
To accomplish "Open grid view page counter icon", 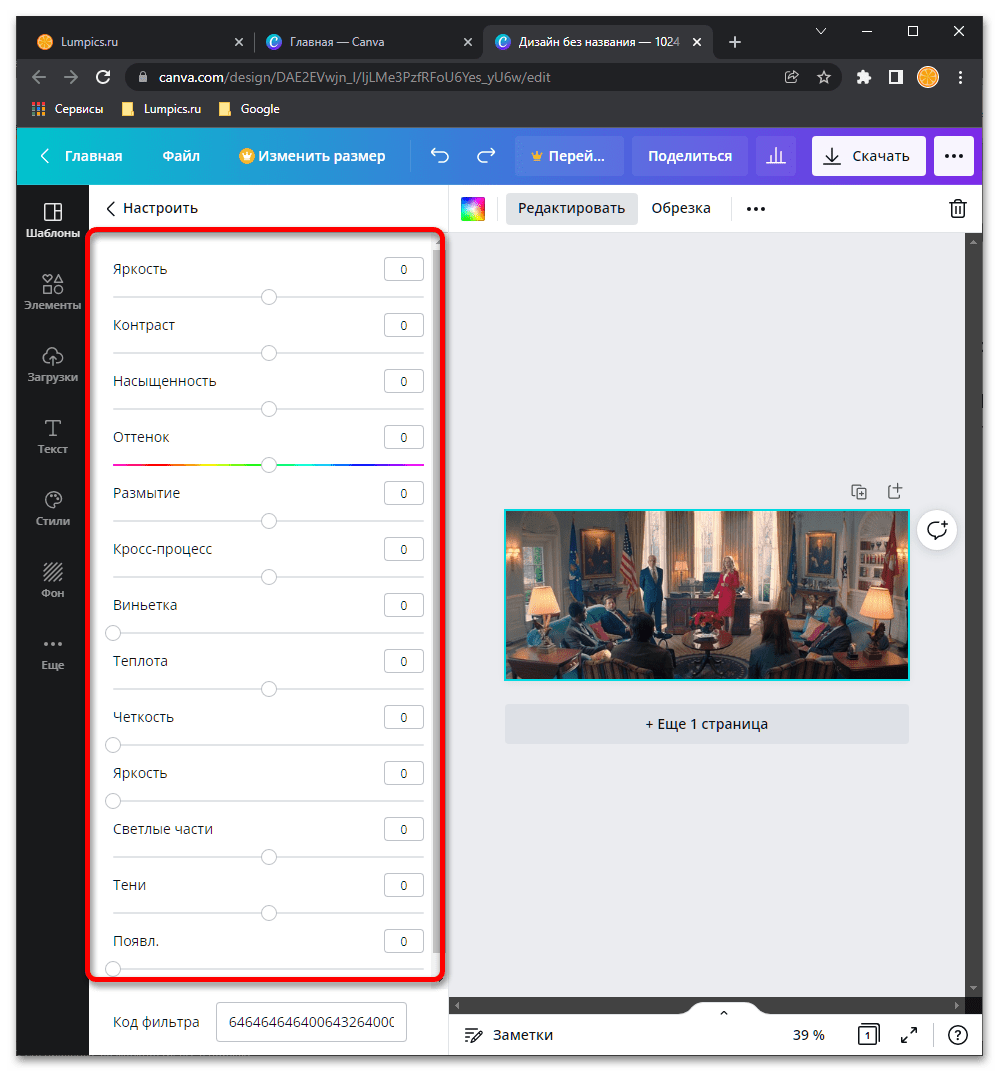I will (x=868, y=1034).
